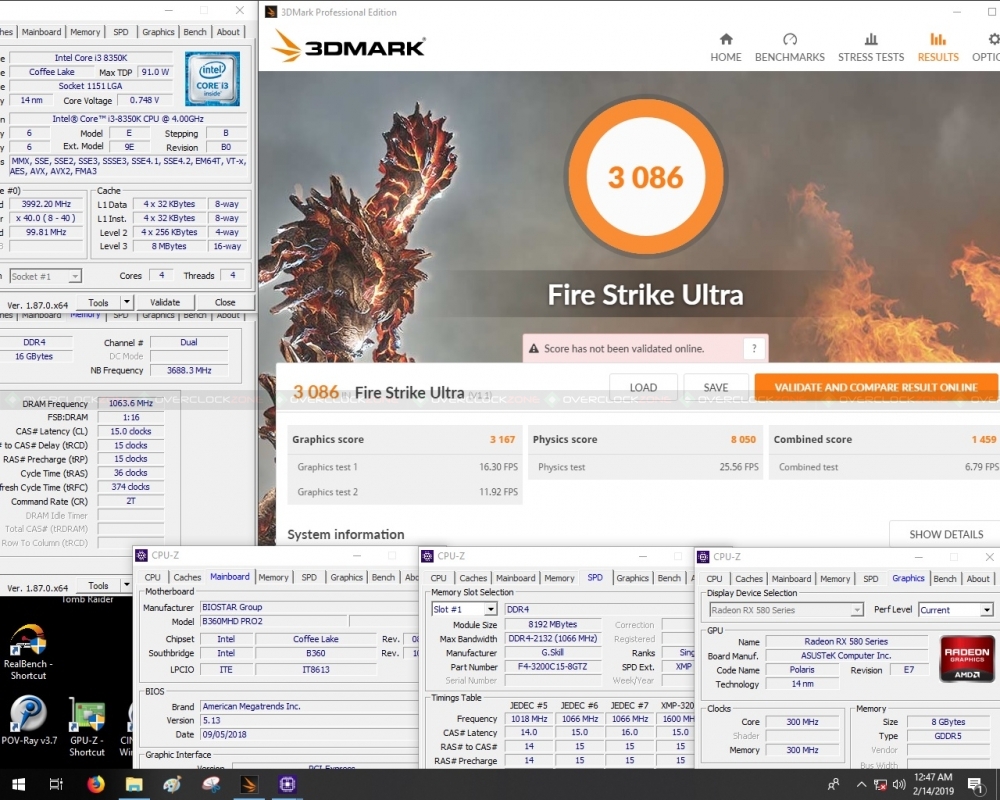This screenshot has height=800, width=1000.
Task: Click the mainboard model field B360MHD PRO2
Action: coord(274,621)
